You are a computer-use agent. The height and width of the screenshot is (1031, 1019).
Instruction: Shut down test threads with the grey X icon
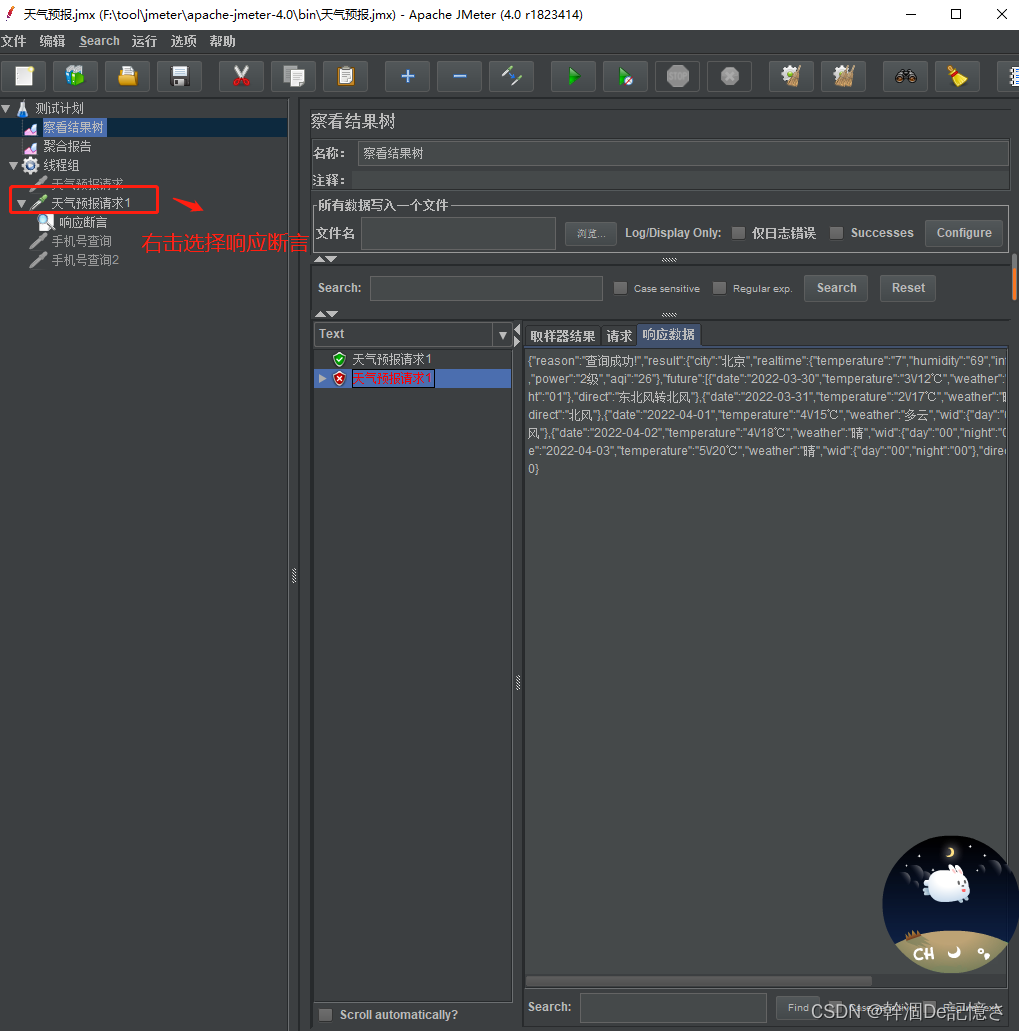(729, 76)
